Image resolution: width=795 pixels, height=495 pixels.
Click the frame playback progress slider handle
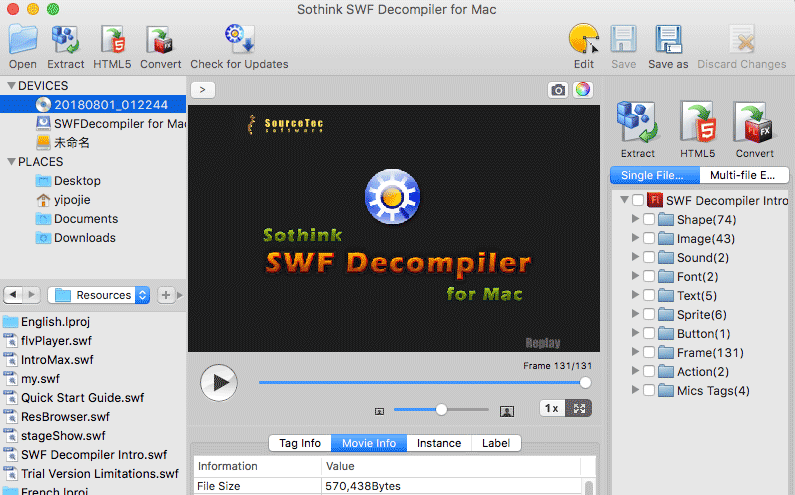(585, 383)
